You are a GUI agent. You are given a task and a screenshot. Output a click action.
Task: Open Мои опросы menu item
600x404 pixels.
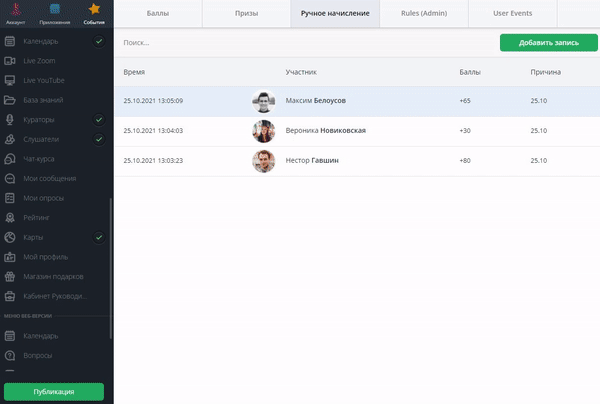(x=44, y=198)
